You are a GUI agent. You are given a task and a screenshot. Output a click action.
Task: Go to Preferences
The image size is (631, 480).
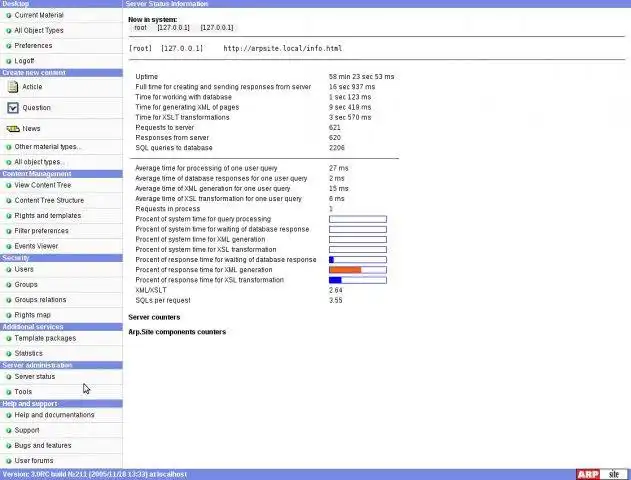click(33, 46)
